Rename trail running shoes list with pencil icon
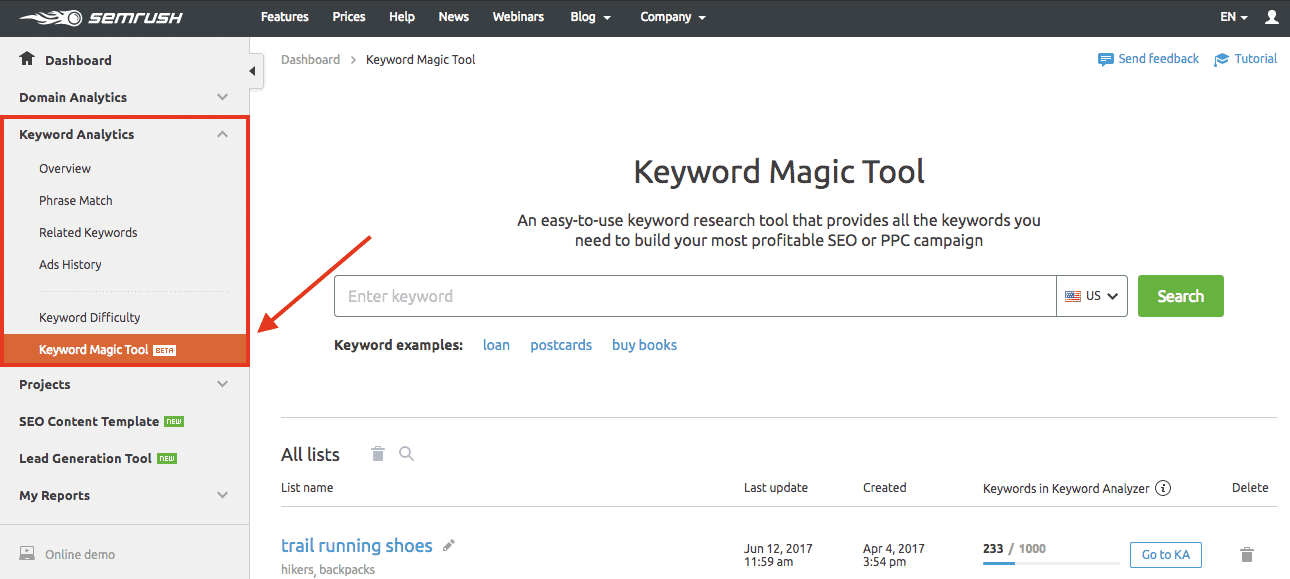The width and height of the screenshot is (1290, 579). (449, 545)
